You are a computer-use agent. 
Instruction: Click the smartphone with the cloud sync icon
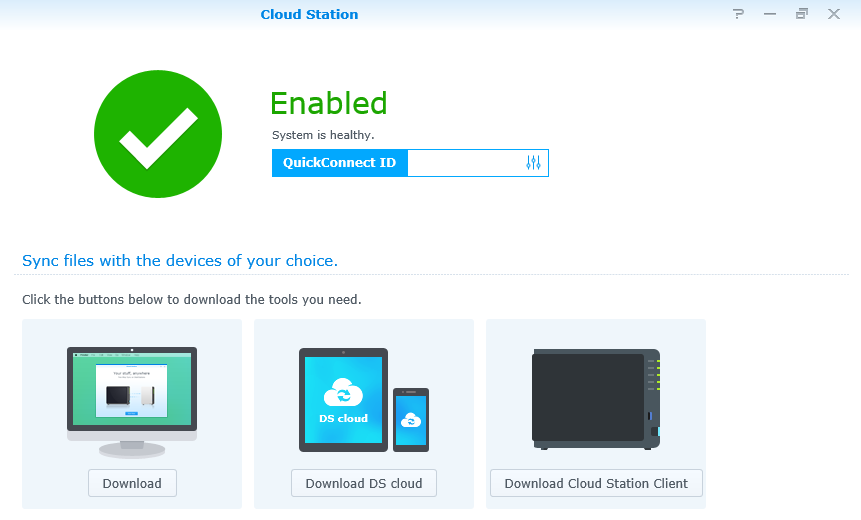pos(411,420)
